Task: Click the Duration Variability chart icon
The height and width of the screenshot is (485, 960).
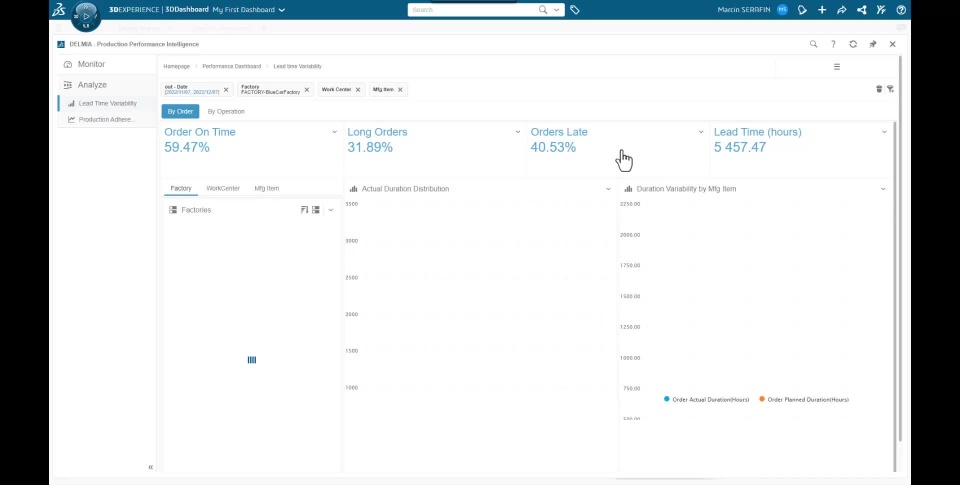Action: point(628,189)
